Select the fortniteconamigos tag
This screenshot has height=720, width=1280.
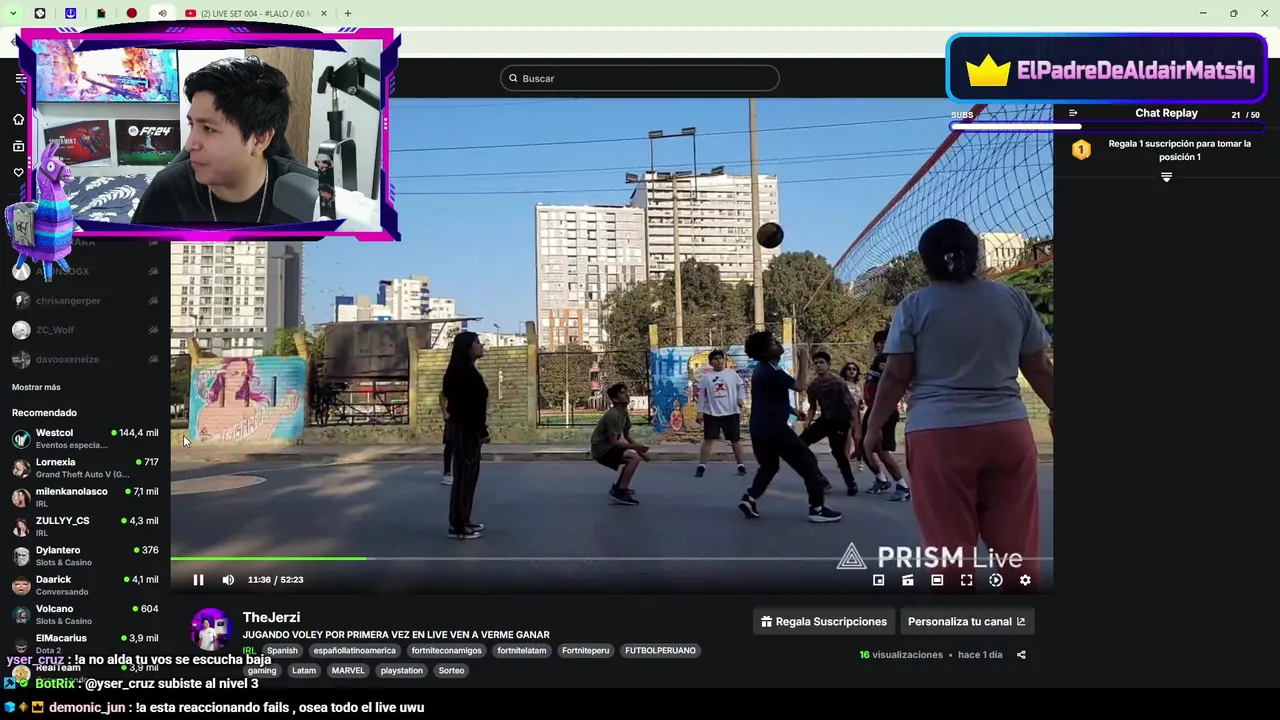(446, 650)
